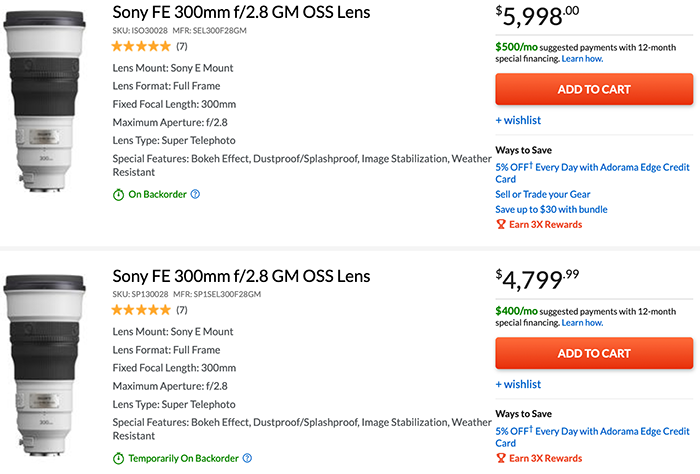
Task: Click the clock icon by On Backorder
Action: (117, 194)
